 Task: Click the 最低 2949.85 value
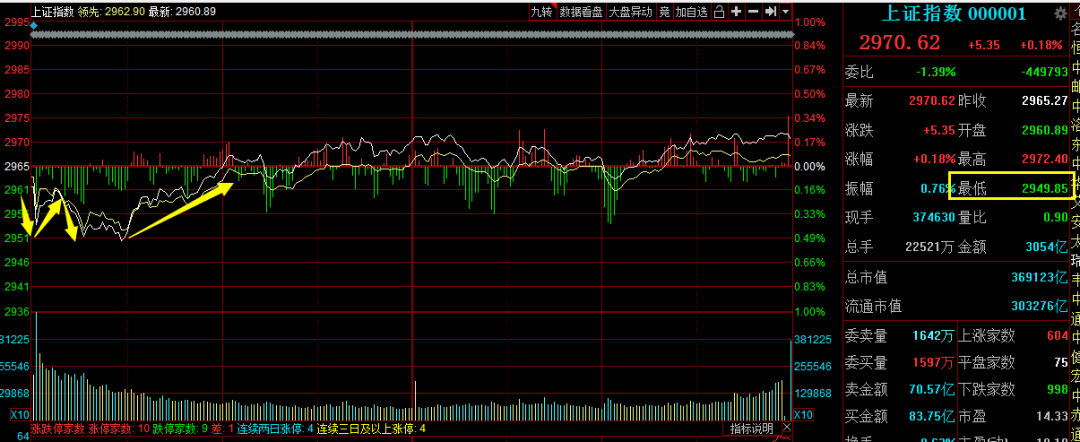1043,188
